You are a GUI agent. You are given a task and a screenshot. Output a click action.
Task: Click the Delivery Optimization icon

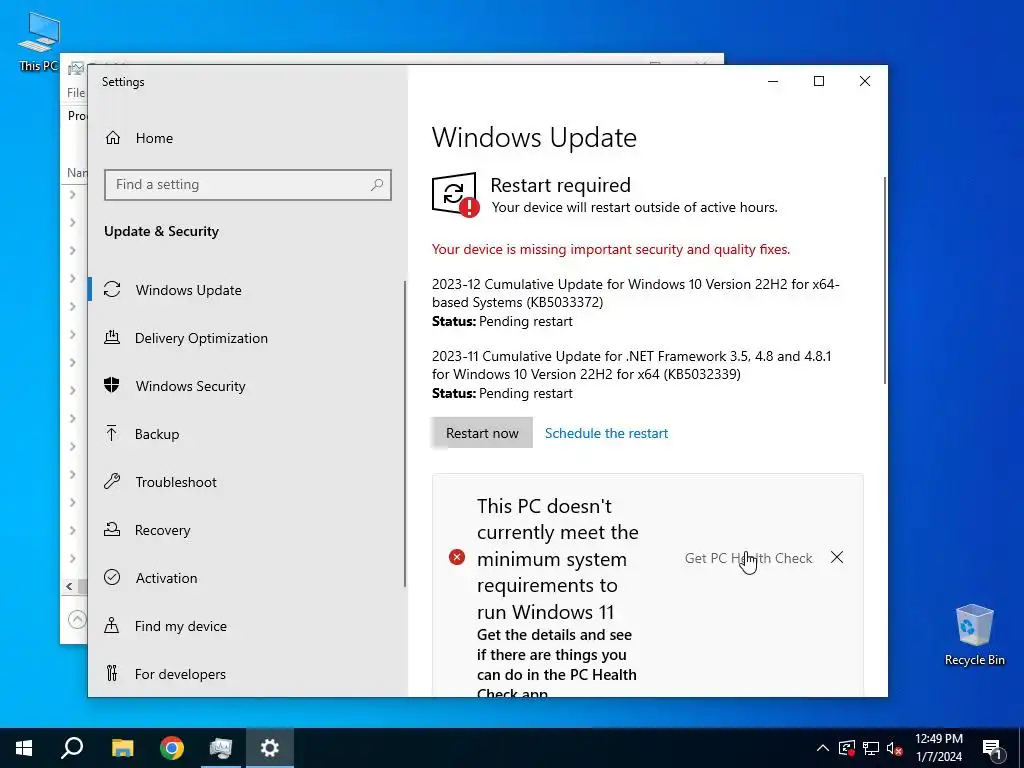(112, 337)
